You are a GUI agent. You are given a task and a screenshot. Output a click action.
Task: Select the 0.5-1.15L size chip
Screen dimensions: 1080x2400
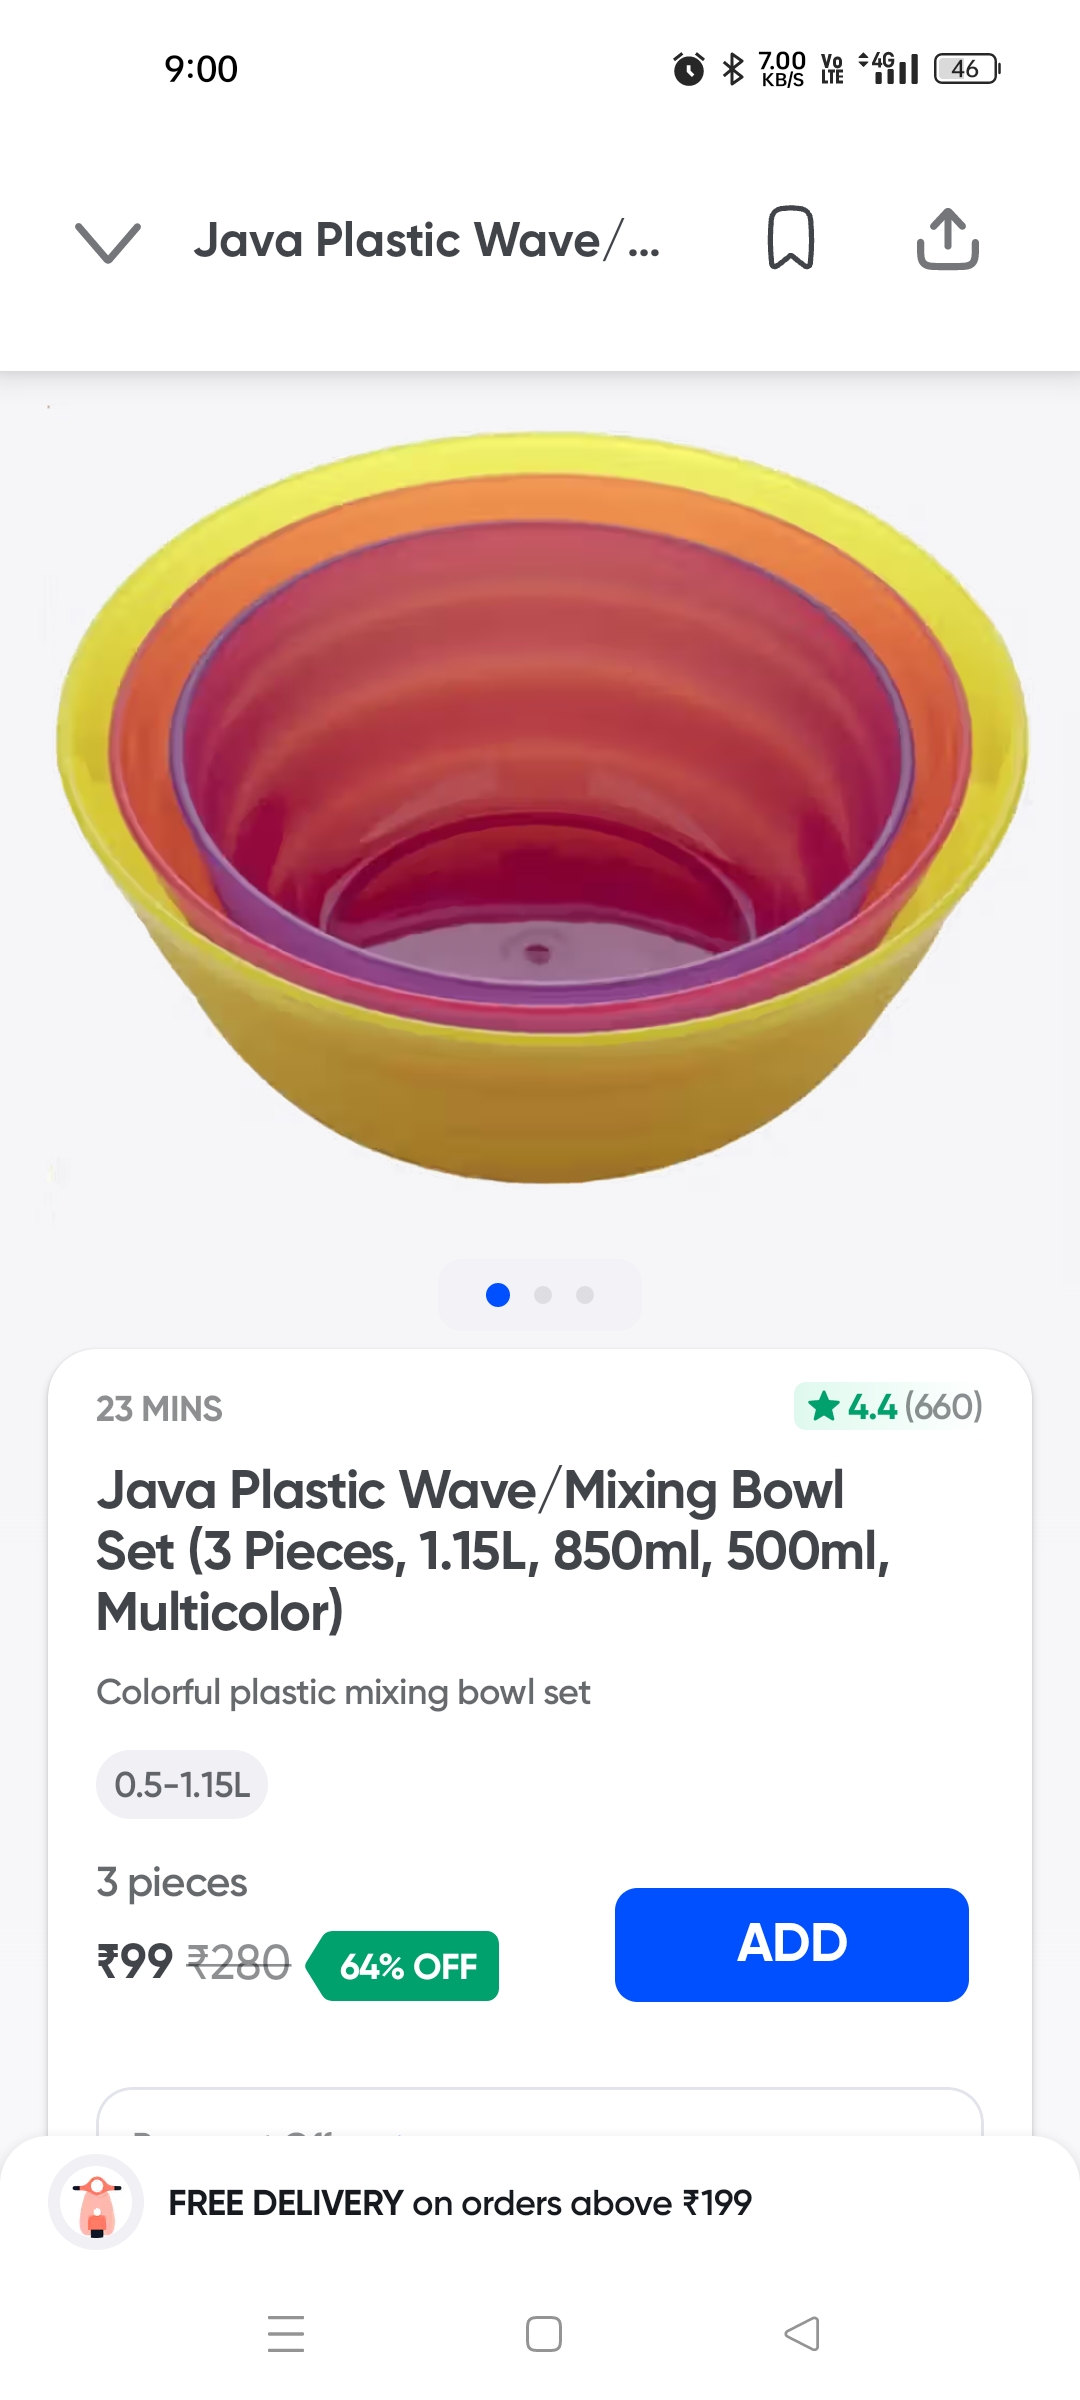point(182,1784)
